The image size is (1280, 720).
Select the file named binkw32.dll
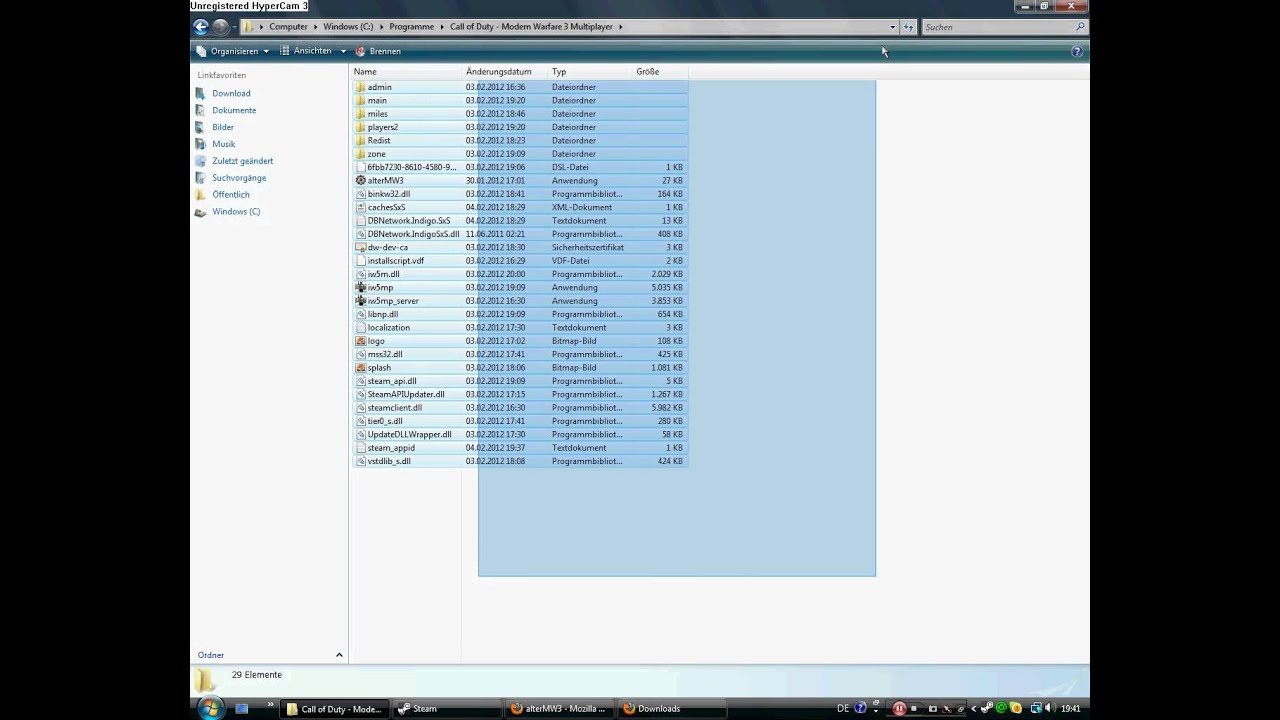click(388, 194)
